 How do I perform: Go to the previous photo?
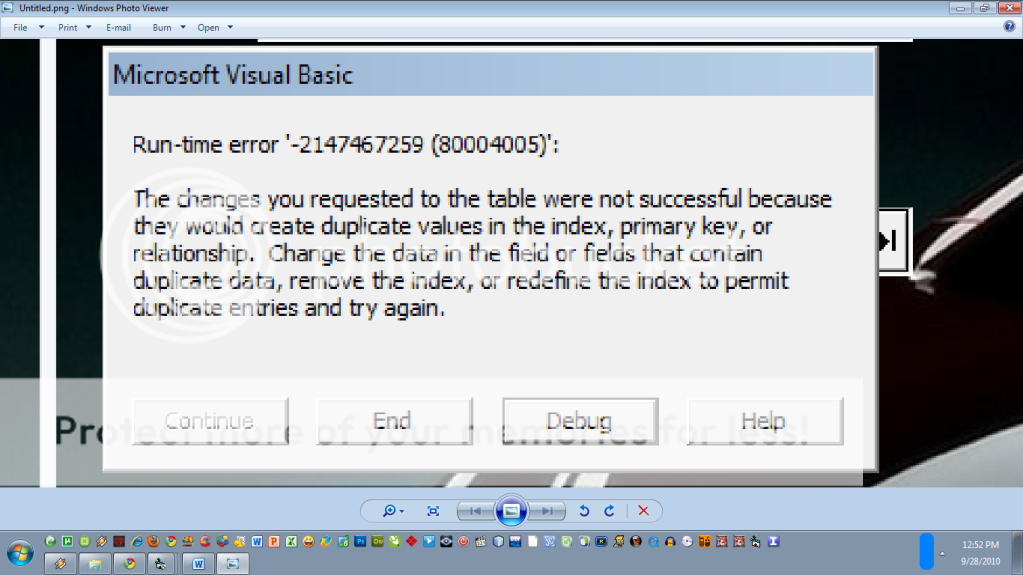(x=476, y=511)
